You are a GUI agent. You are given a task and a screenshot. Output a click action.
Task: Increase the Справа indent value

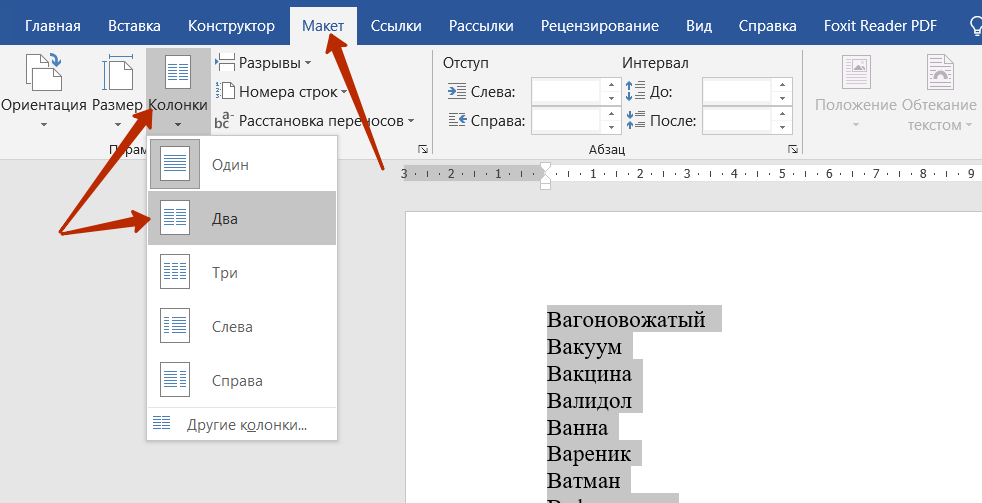pos(611,114)
